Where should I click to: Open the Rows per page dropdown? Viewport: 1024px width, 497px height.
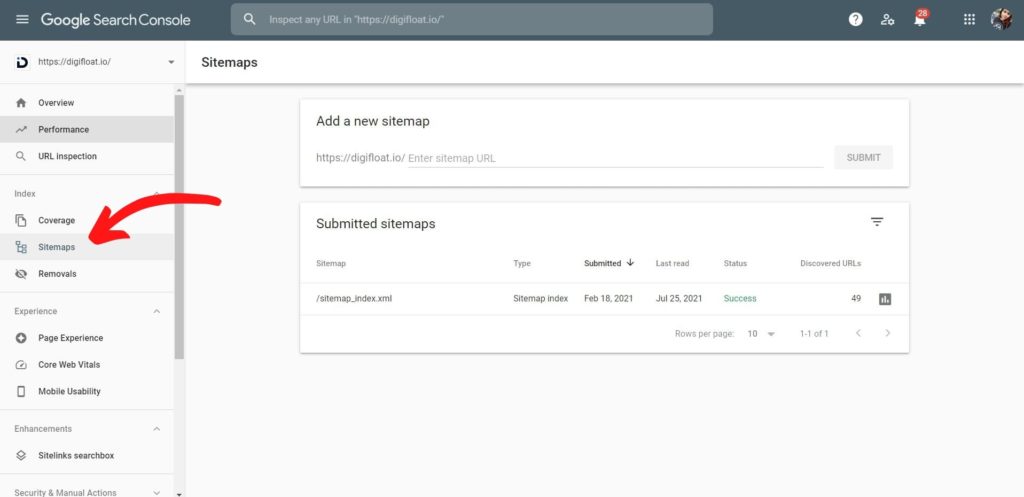761,334
